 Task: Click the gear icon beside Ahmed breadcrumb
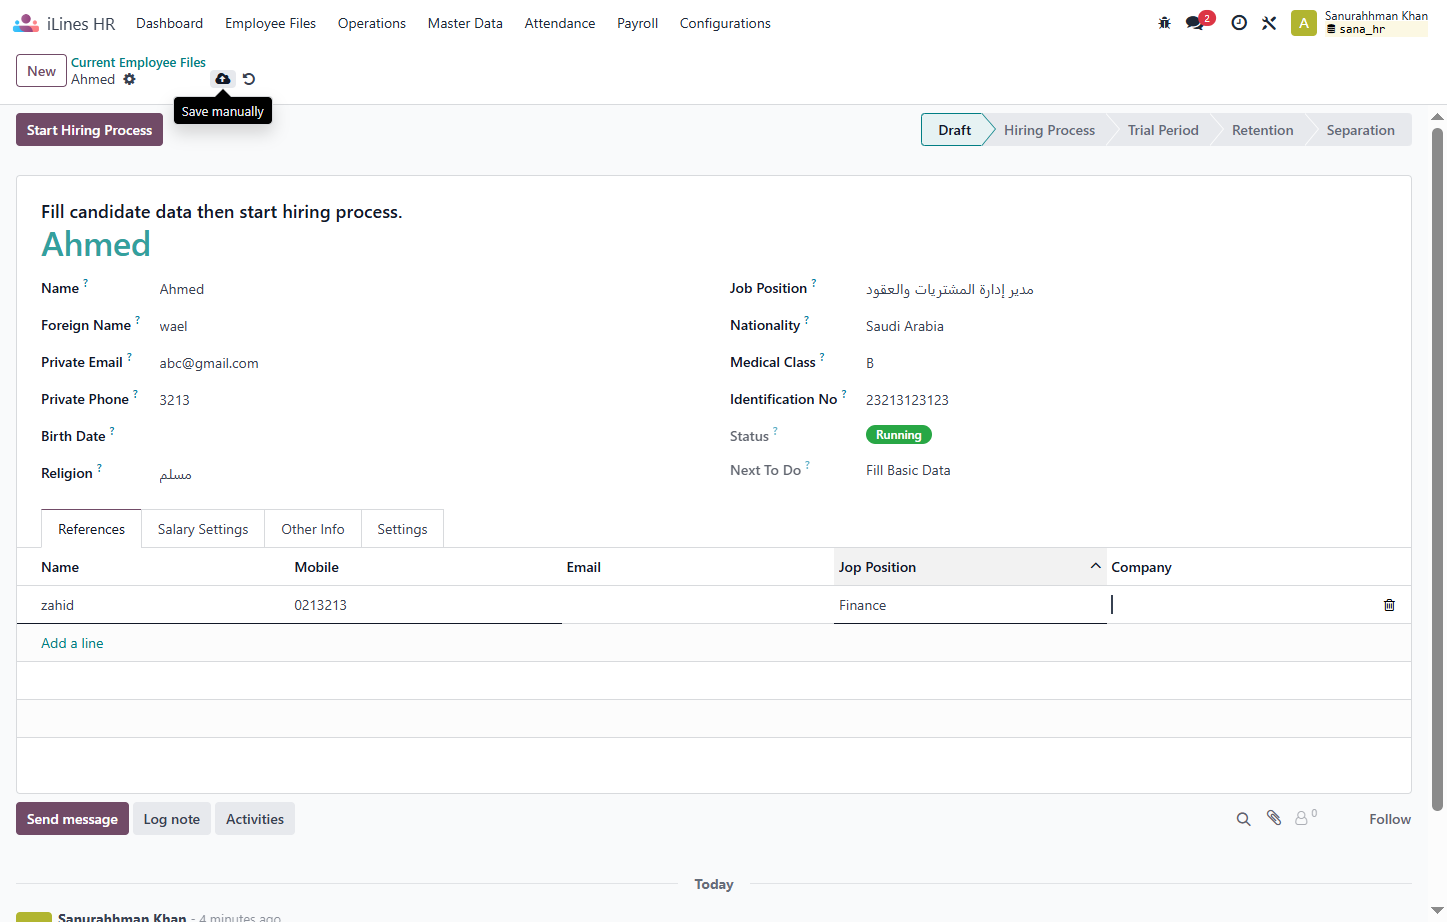(x=129, y=79)
